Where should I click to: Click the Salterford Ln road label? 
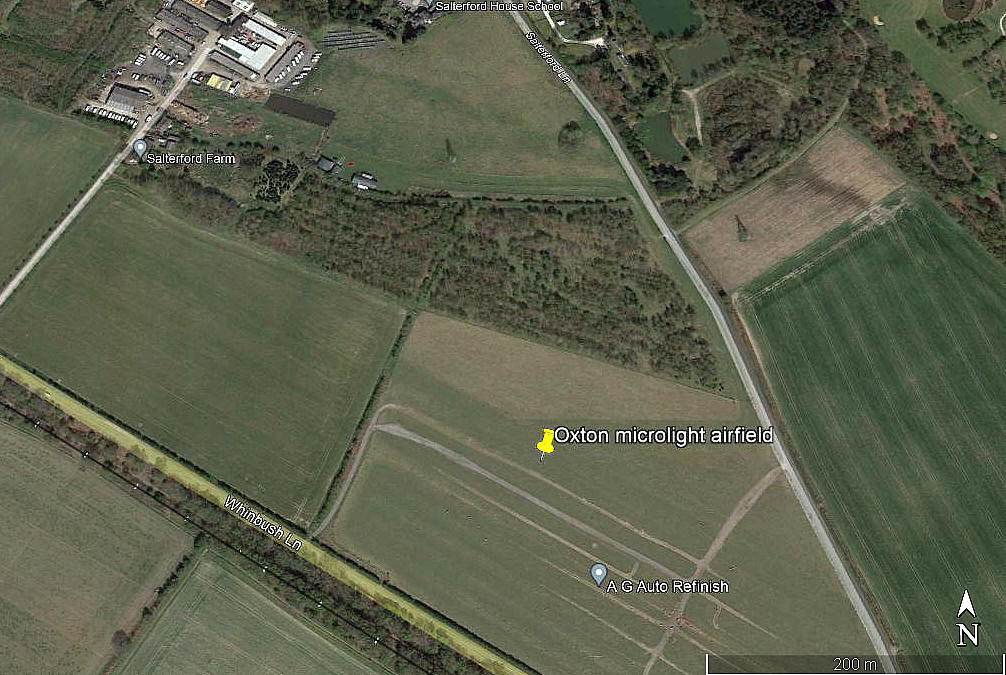[x=548, y=57]
